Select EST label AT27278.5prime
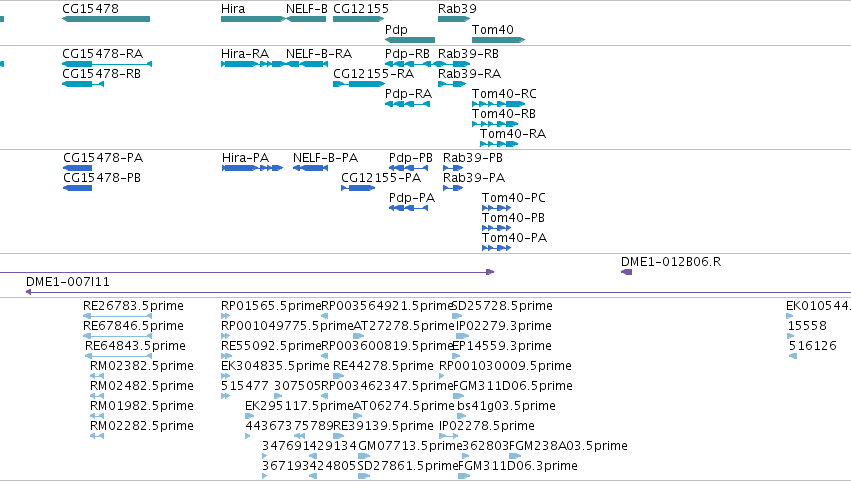The height and width of the screenshot is (481, 851). tap(404, 326)
